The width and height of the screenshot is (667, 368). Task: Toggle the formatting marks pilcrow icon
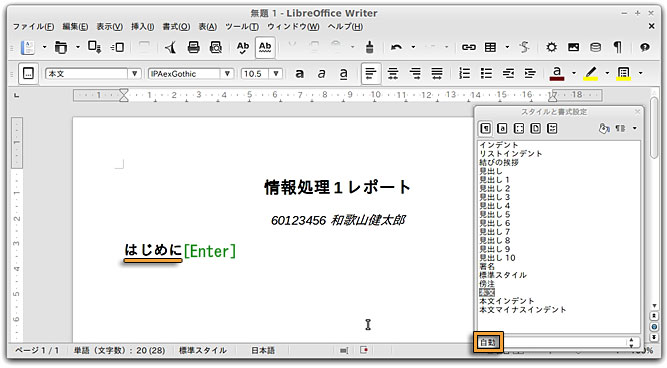(618, 47)
